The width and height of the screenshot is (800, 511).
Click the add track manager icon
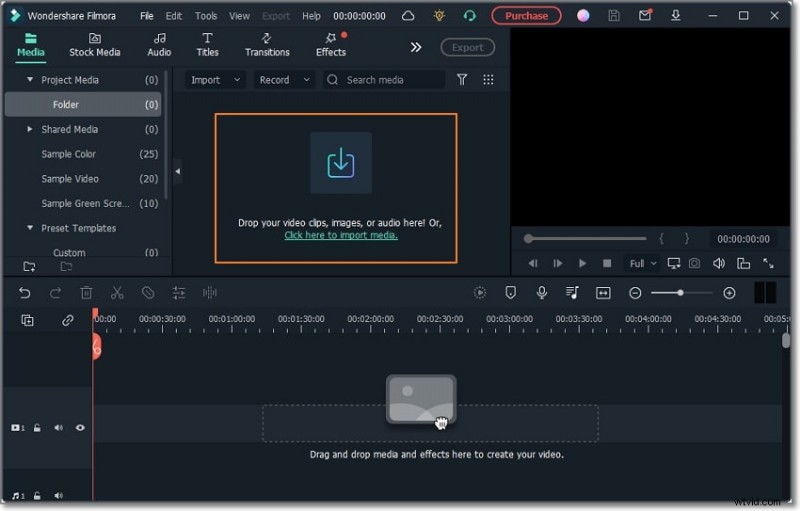[28, 320]
